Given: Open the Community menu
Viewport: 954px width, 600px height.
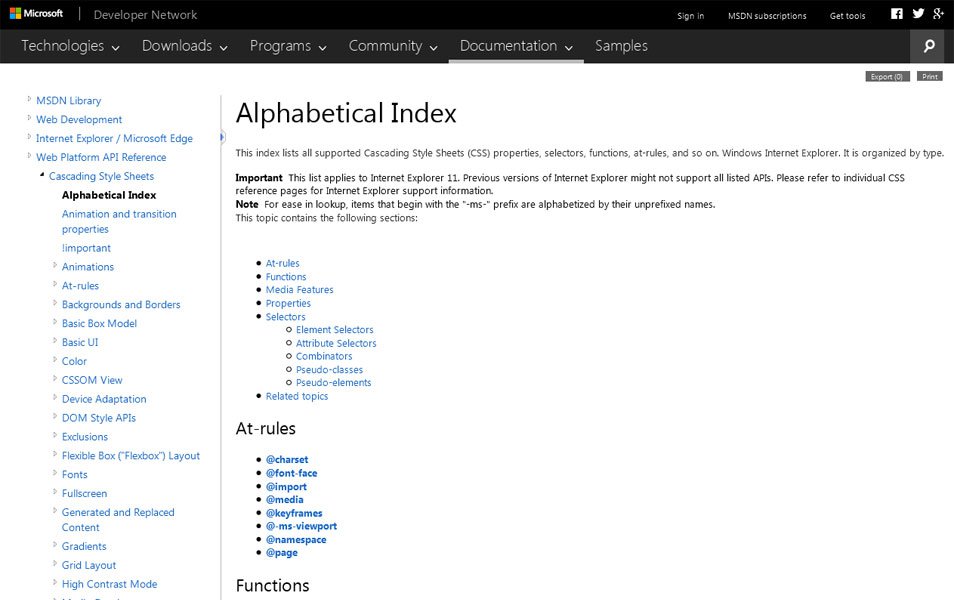Looking at the screenshot, I should click(x=386, y=46).
